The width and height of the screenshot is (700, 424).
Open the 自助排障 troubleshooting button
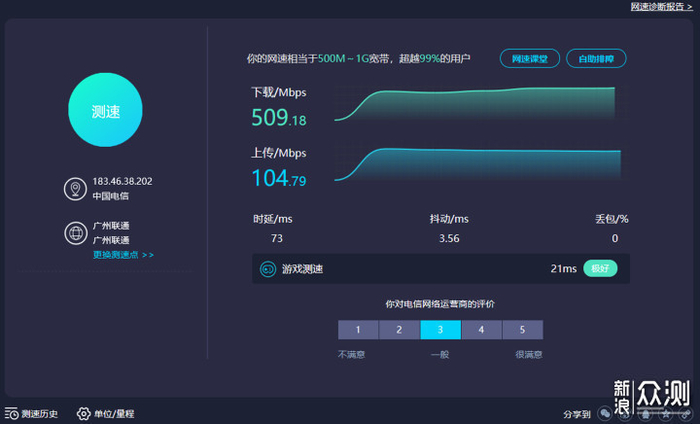point(596,59)
